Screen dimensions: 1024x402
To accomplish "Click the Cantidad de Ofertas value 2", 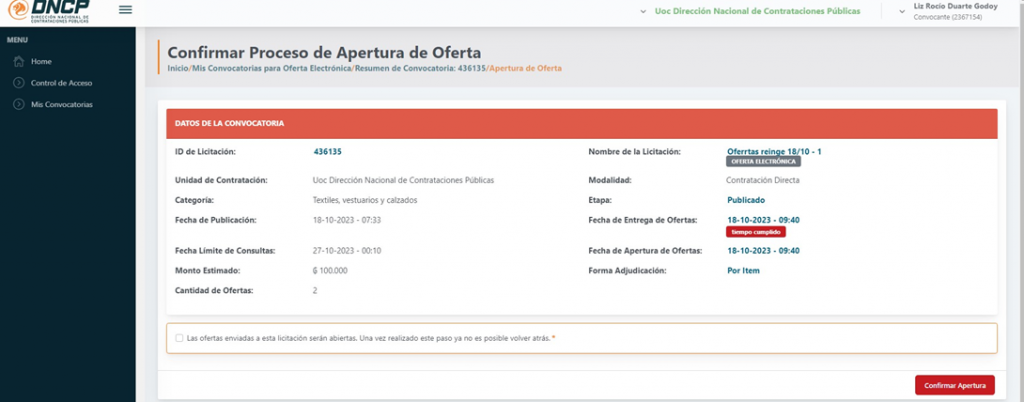I will [315, 290].
